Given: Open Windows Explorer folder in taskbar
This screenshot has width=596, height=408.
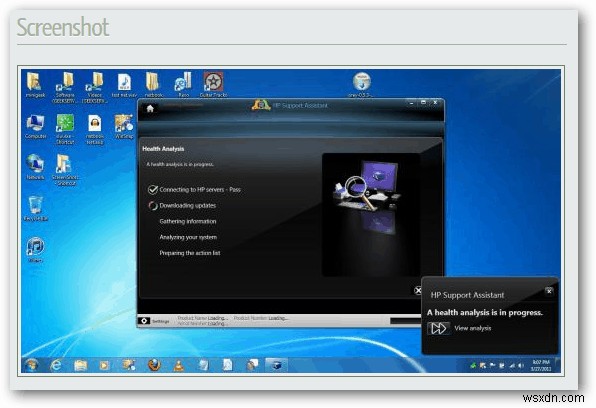Looking at the screenshot, I should (81, 365).
